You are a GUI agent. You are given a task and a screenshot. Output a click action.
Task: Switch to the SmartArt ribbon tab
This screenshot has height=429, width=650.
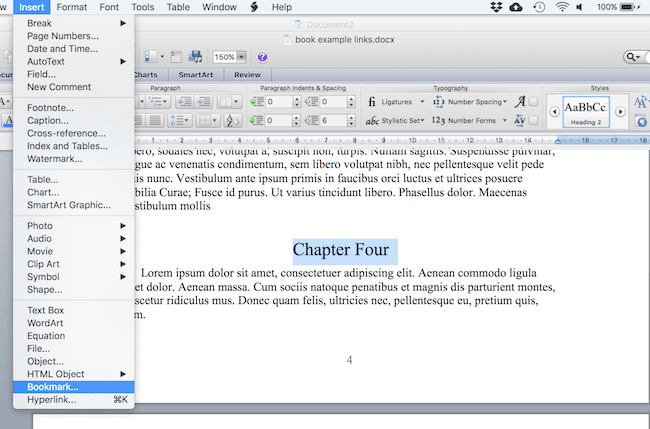[196, 75]
